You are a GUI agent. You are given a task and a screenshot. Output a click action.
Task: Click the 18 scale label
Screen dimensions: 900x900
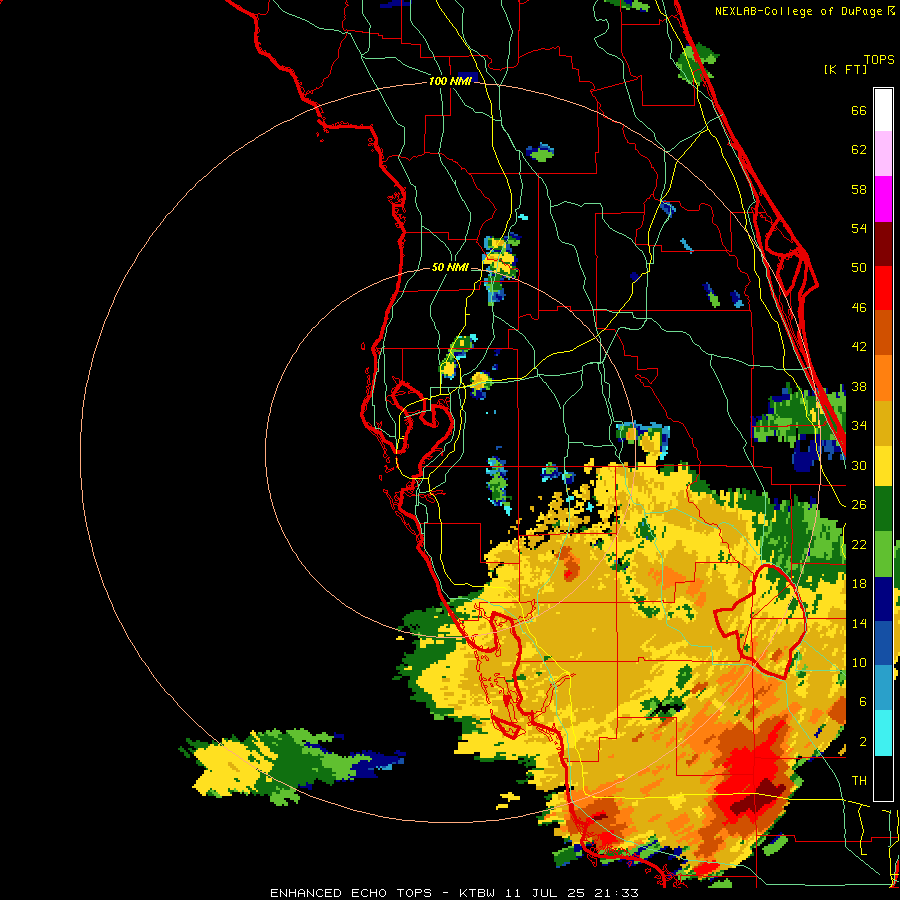click(x=859, y=584)
